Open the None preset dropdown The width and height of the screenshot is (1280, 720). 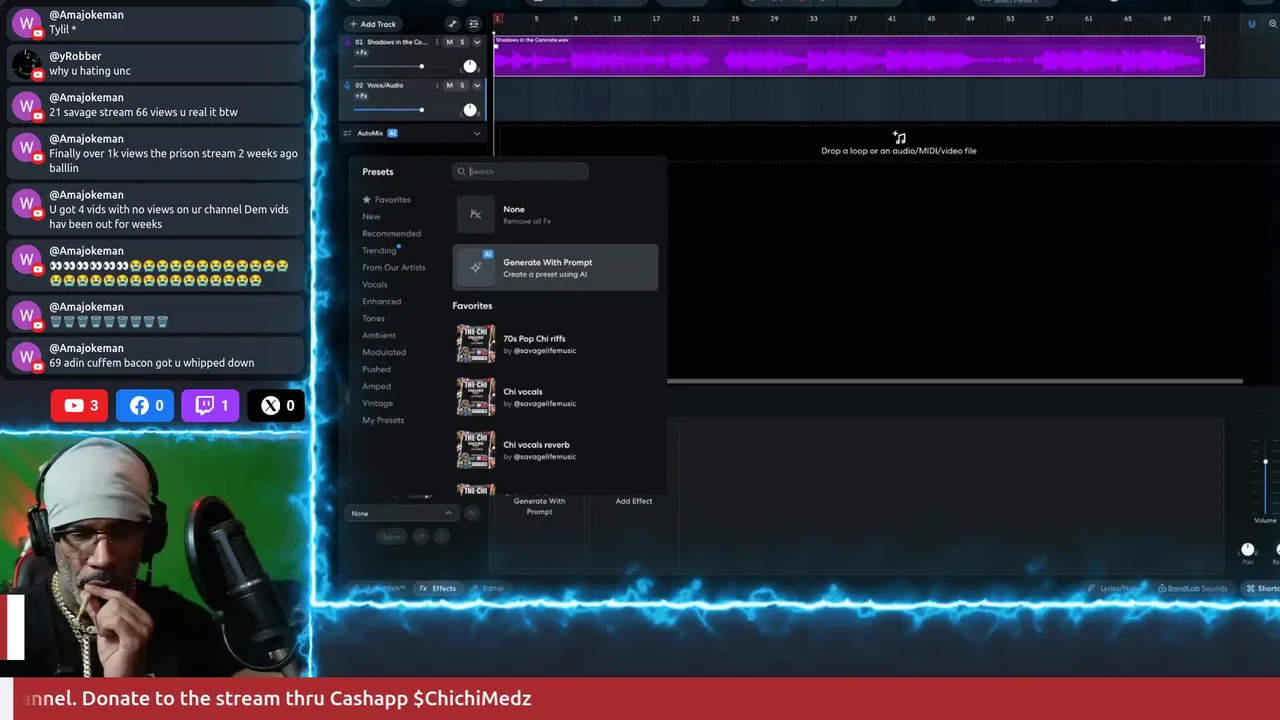(x=401, y=513)
